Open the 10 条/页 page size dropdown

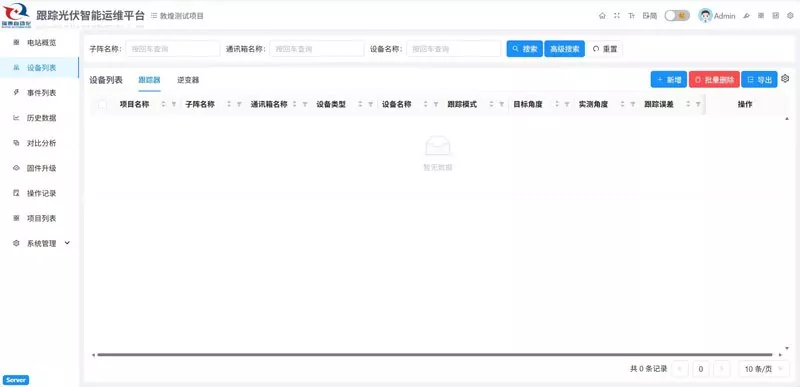coord(764,369)
